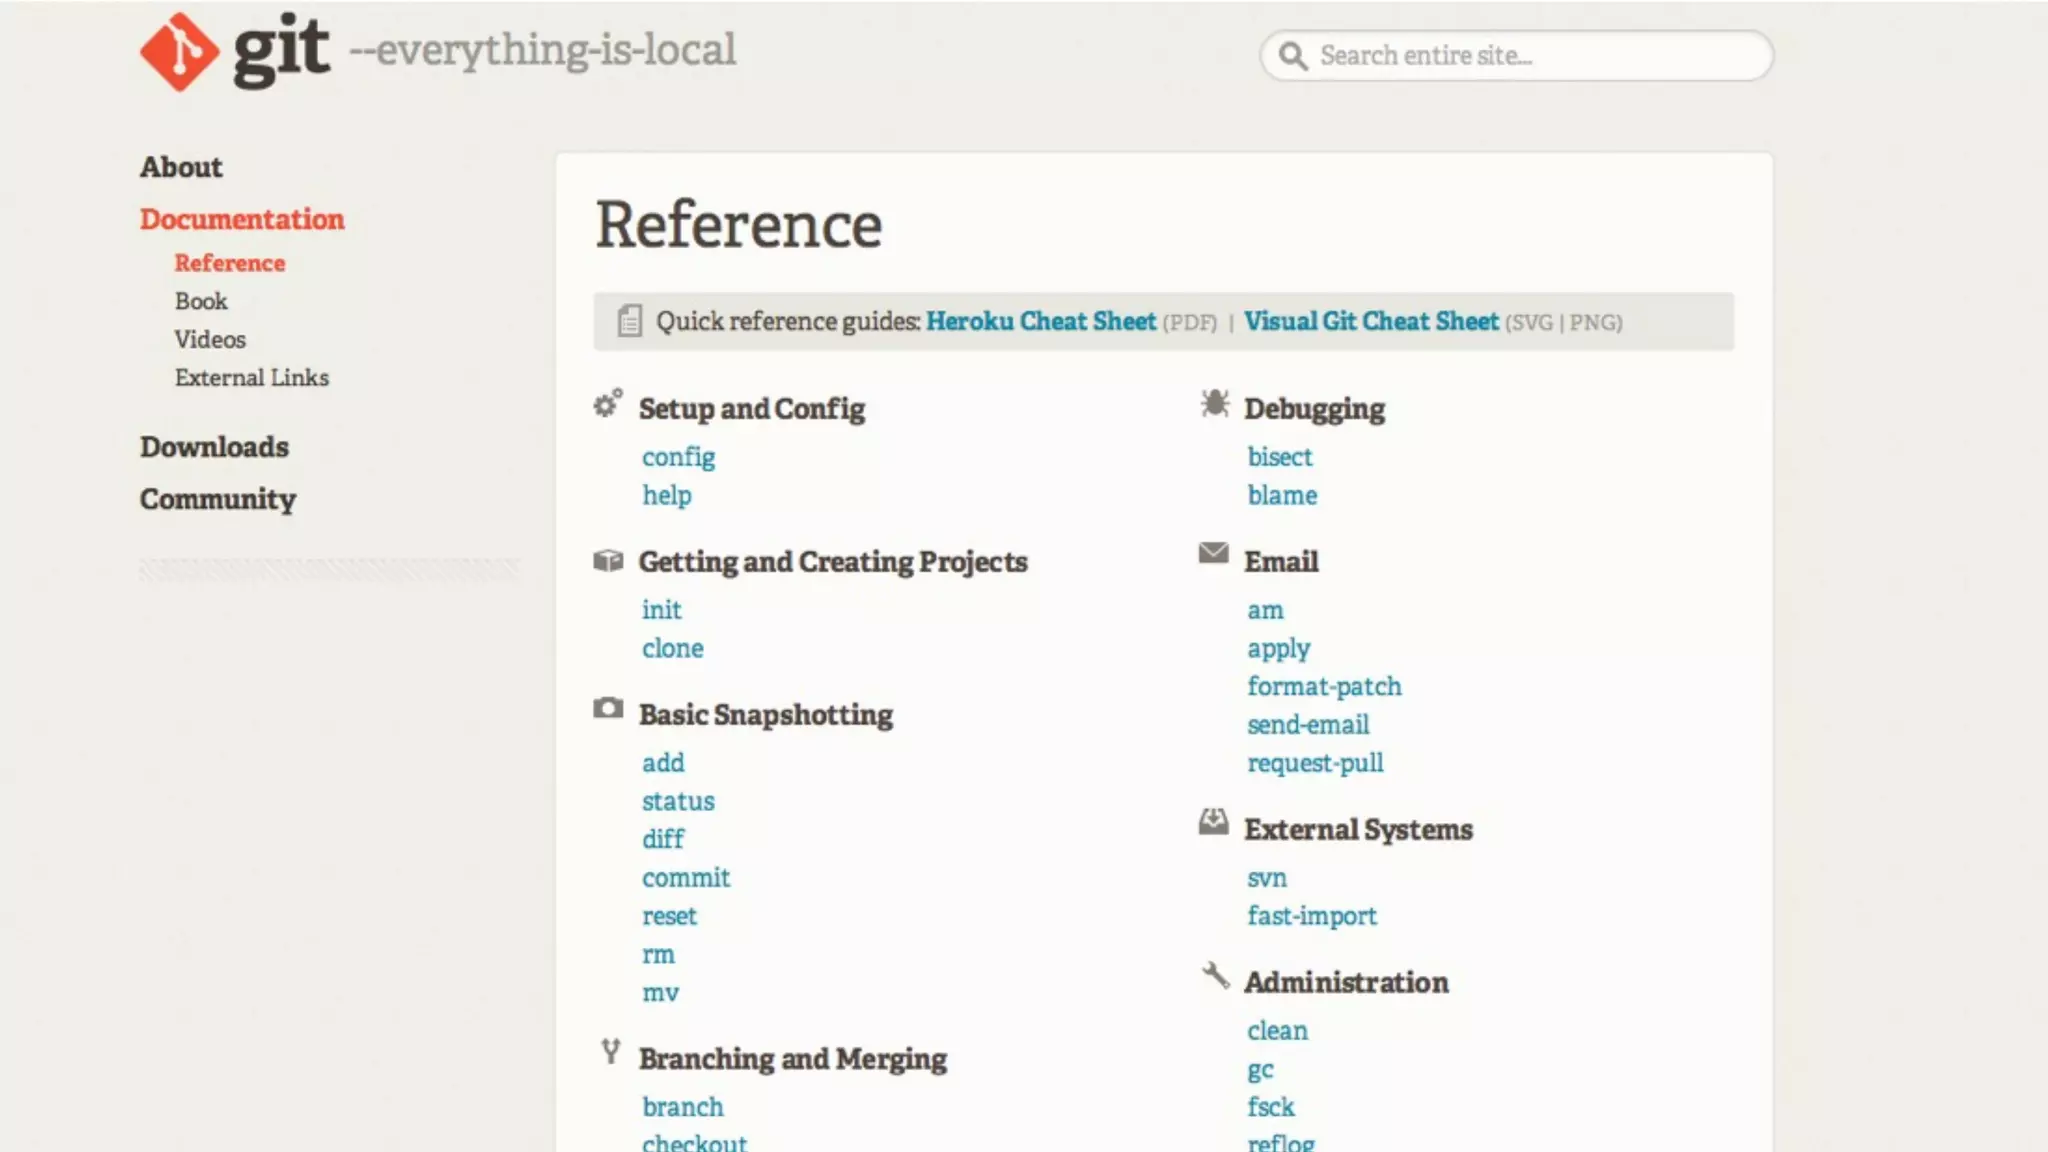
Task: Go to Downloads in the sidebar
Action: (214, 447)
